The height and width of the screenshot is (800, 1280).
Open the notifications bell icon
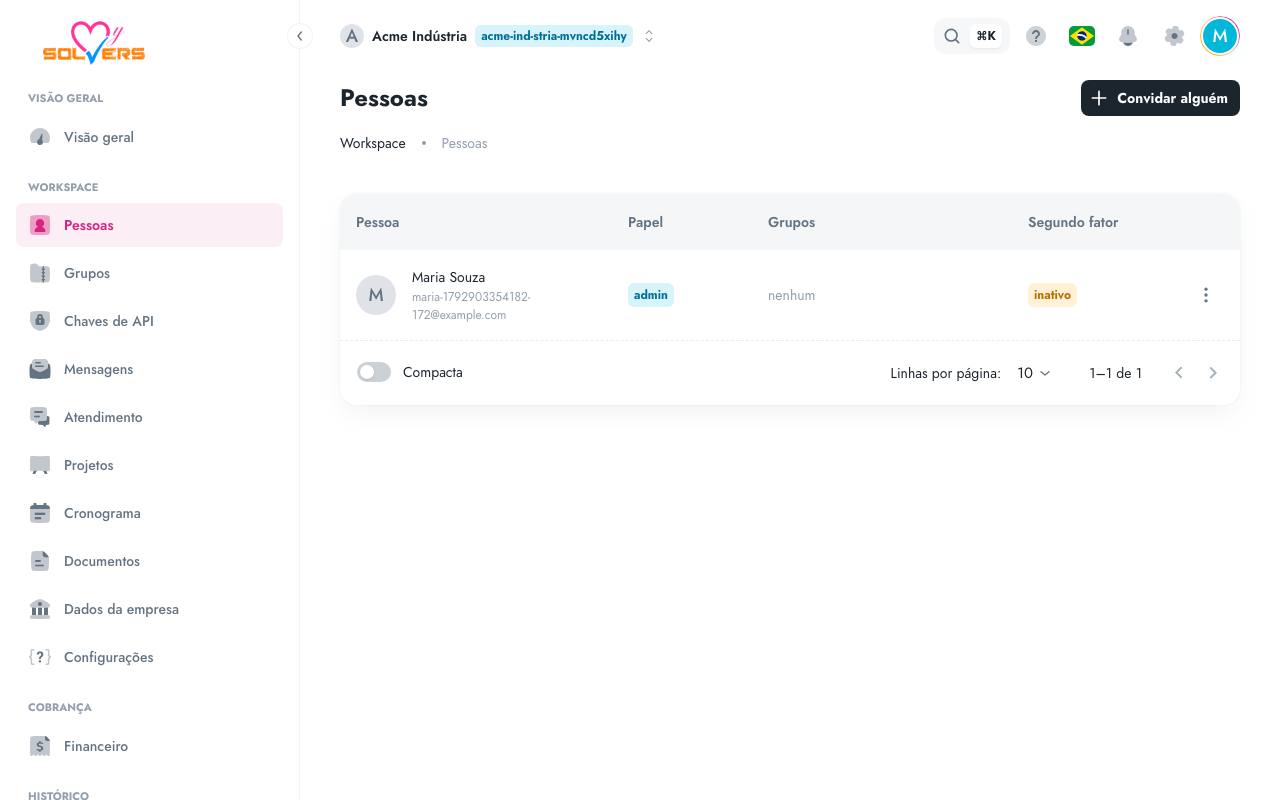pyautogui.click(x=1128, y=36)
